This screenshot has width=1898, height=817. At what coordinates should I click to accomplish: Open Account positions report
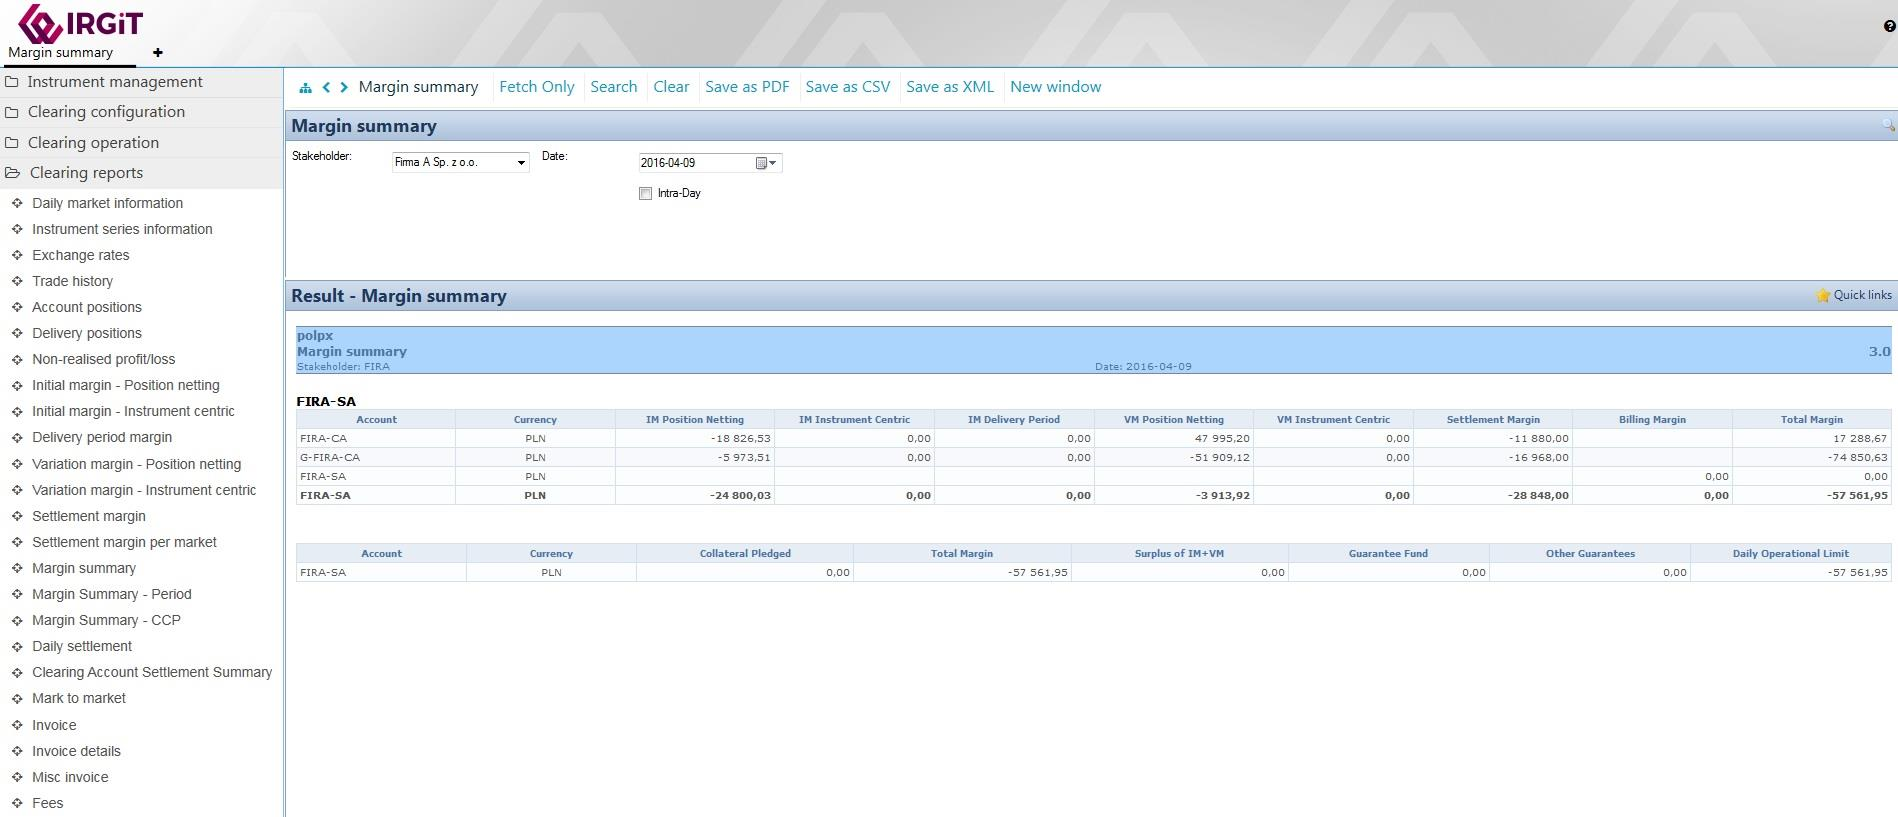click(87, 307)
